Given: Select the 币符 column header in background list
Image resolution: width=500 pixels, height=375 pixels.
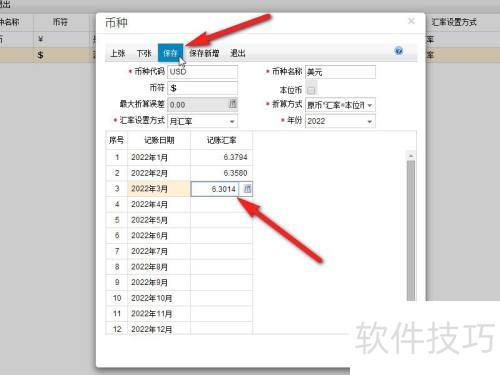Looking at the screenshot, I should pyautogui.click(x=61, y=22).
